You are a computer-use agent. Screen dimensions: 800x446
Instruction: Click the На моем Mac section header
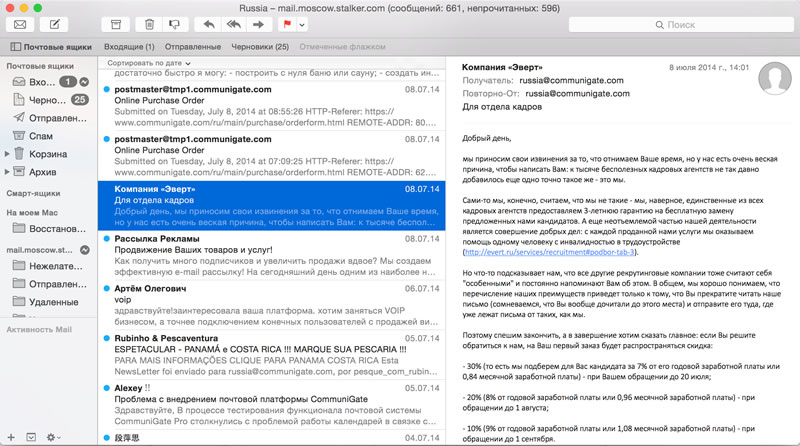[32, 212]
